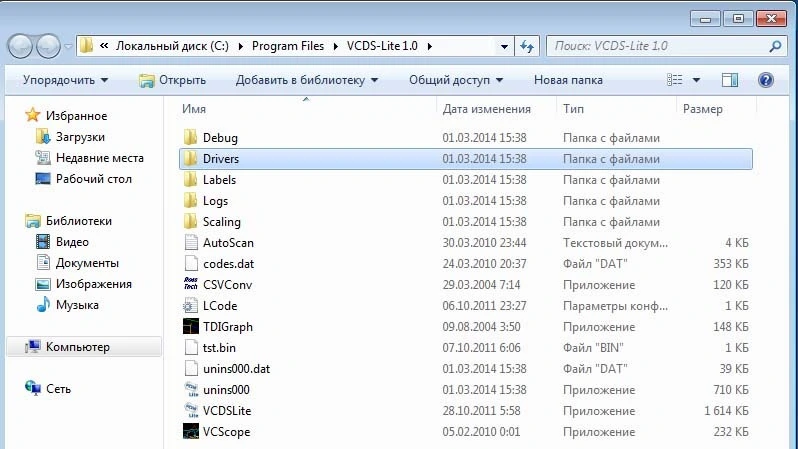Open the Музыка library
The width and height of the screenshot is (798, 449).
[x=77, y=305]
